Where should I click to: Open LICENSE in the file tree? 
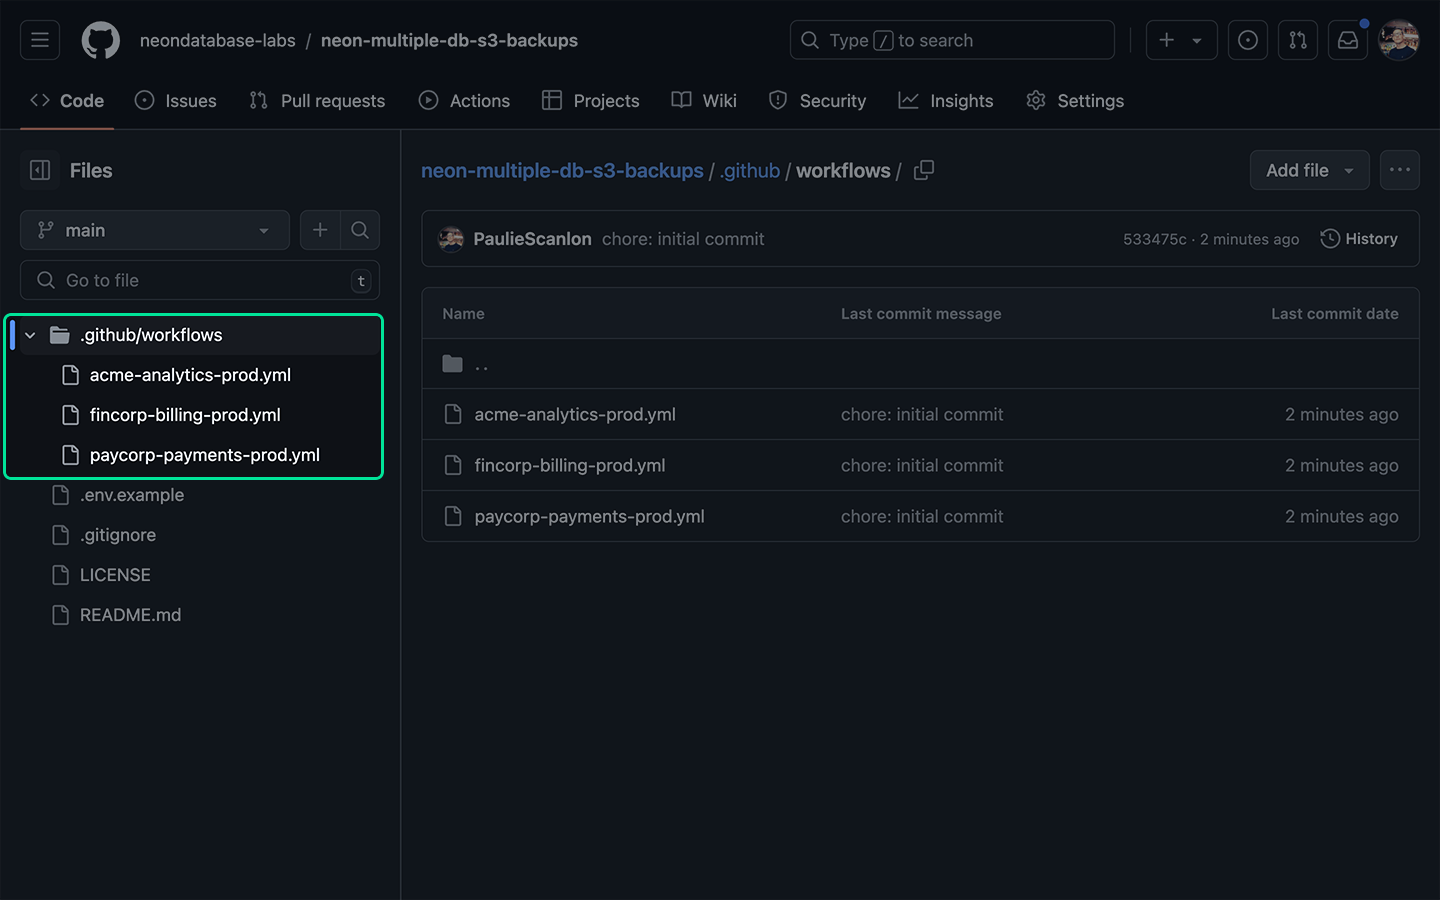[115, 575]
